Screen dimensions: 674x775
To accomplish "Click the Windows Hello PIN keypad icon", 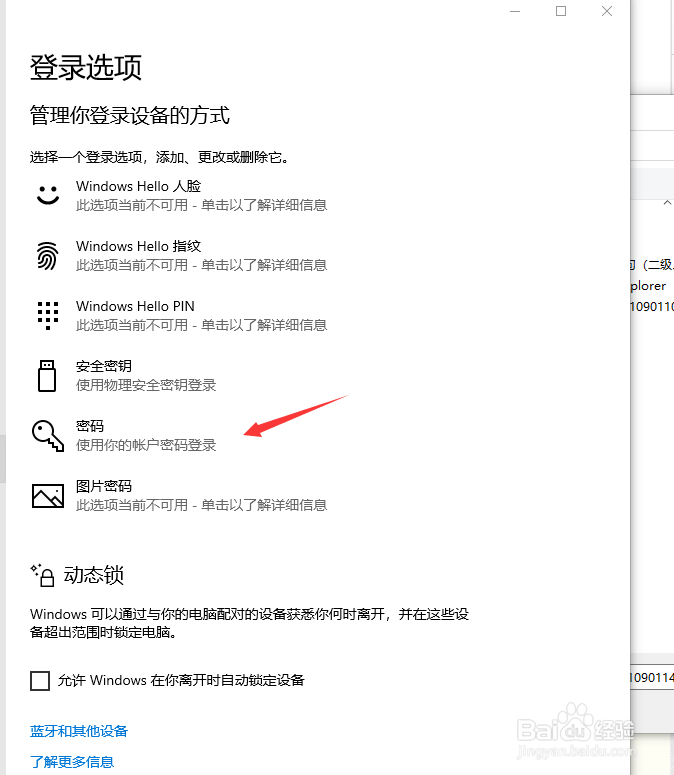I will [48, 315].
